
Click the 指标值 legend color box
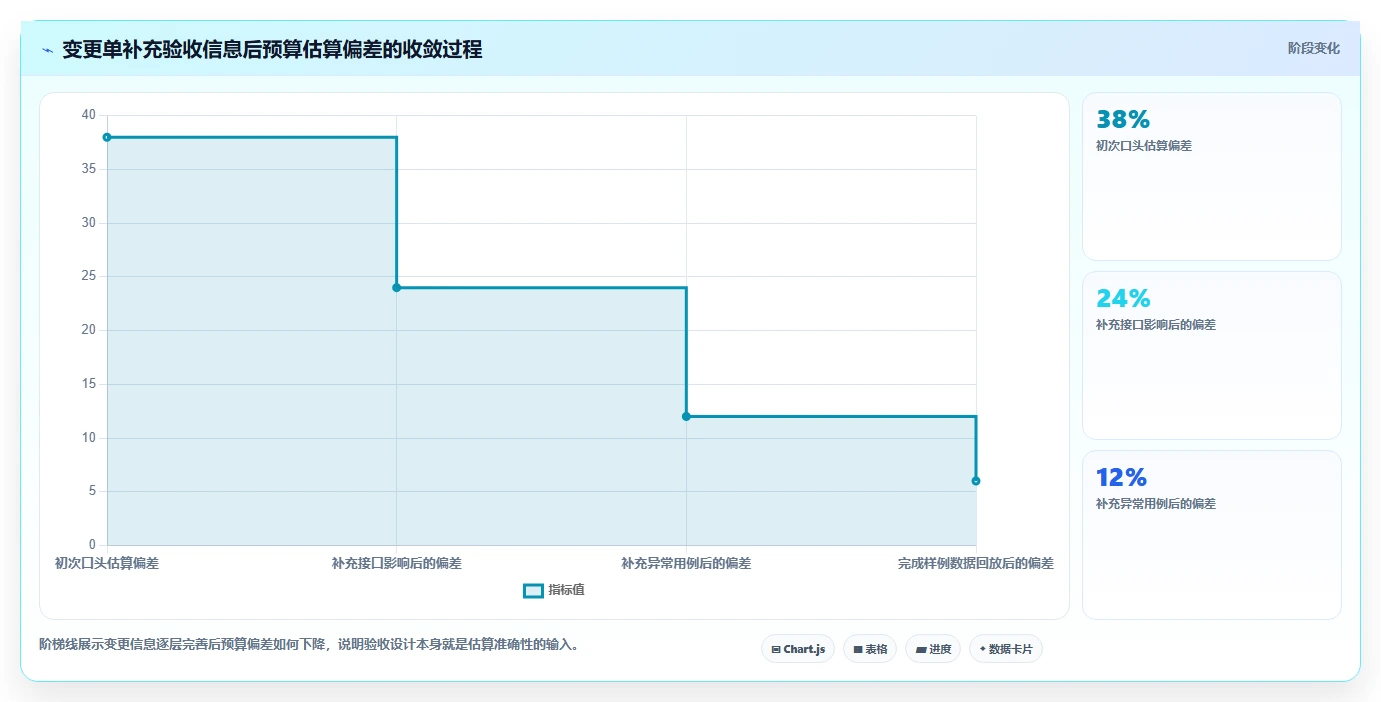click(534, 590)
